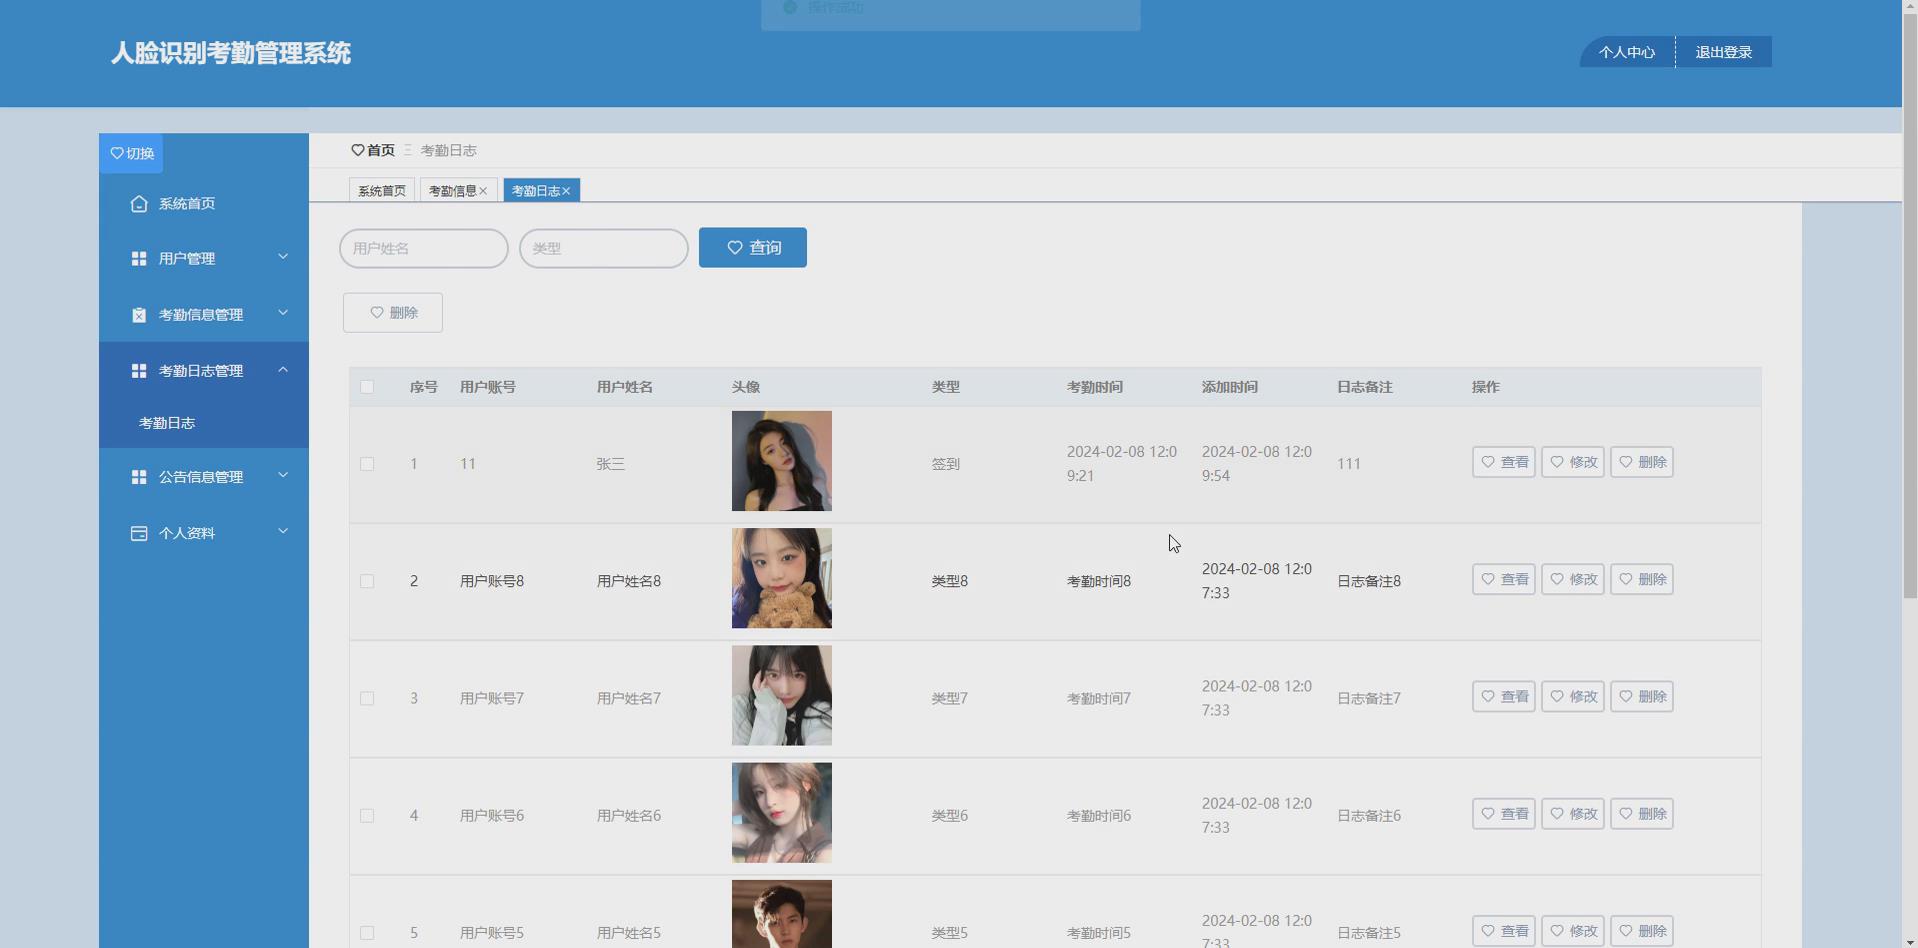Click the home icon beside 系统首页

click(139, 204)
